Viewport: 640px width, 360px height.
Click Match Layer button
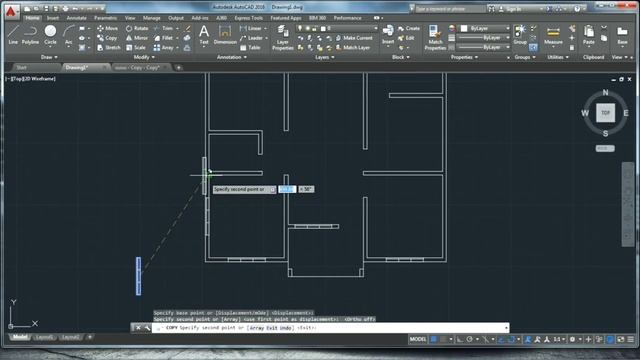[353, 48]
